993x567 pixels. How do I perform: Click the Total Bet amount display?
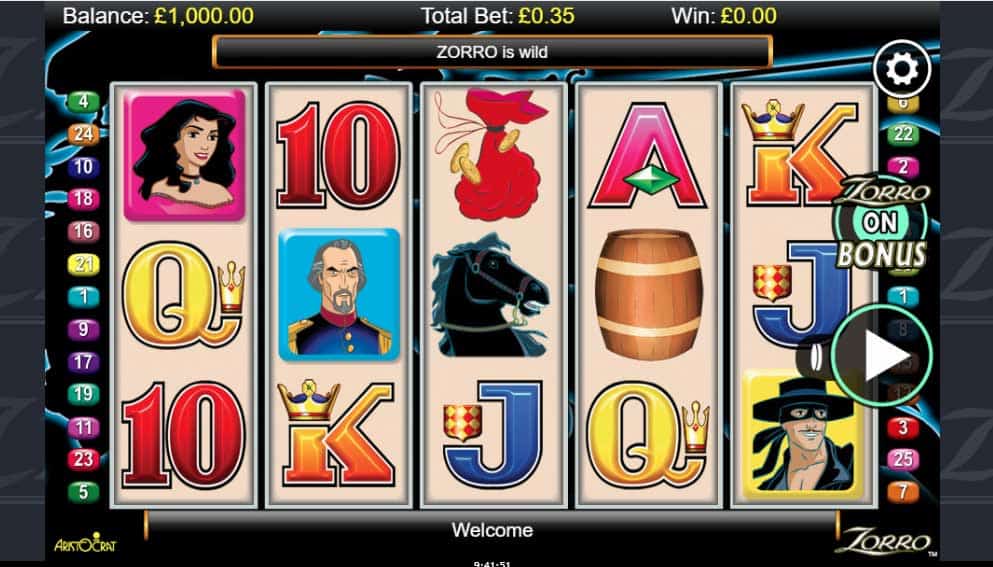(498, 16)
